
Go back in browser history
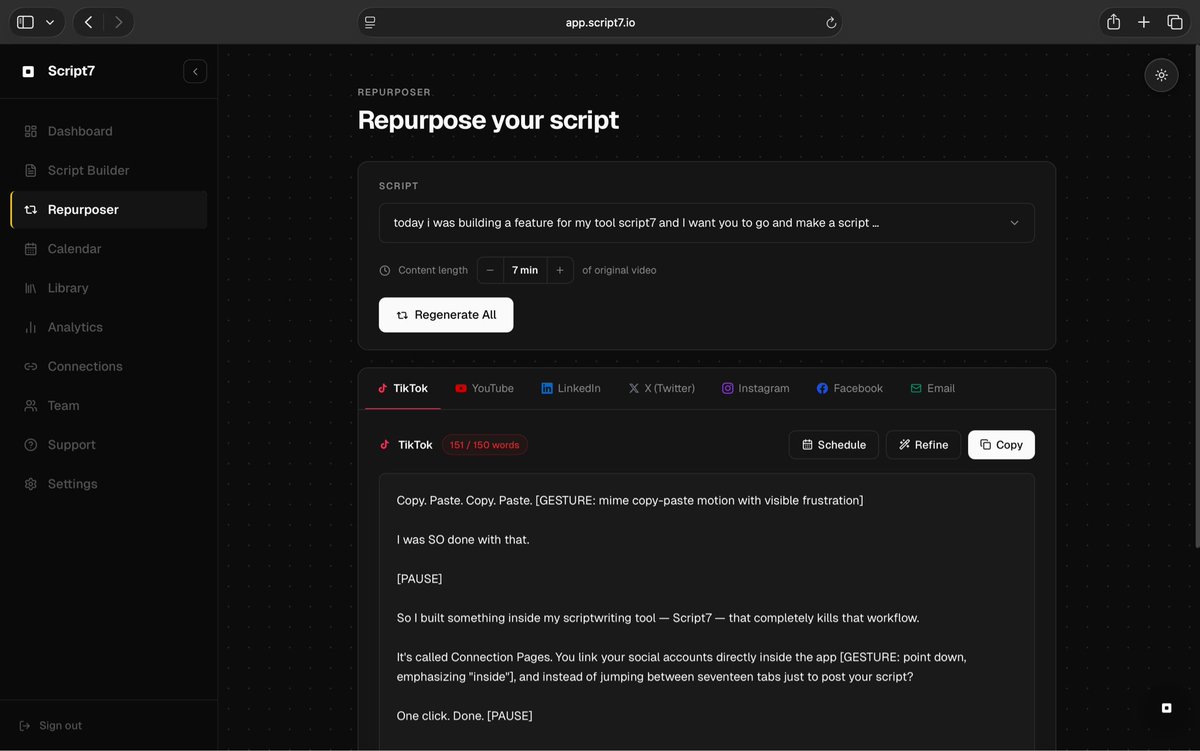[89, 22]
